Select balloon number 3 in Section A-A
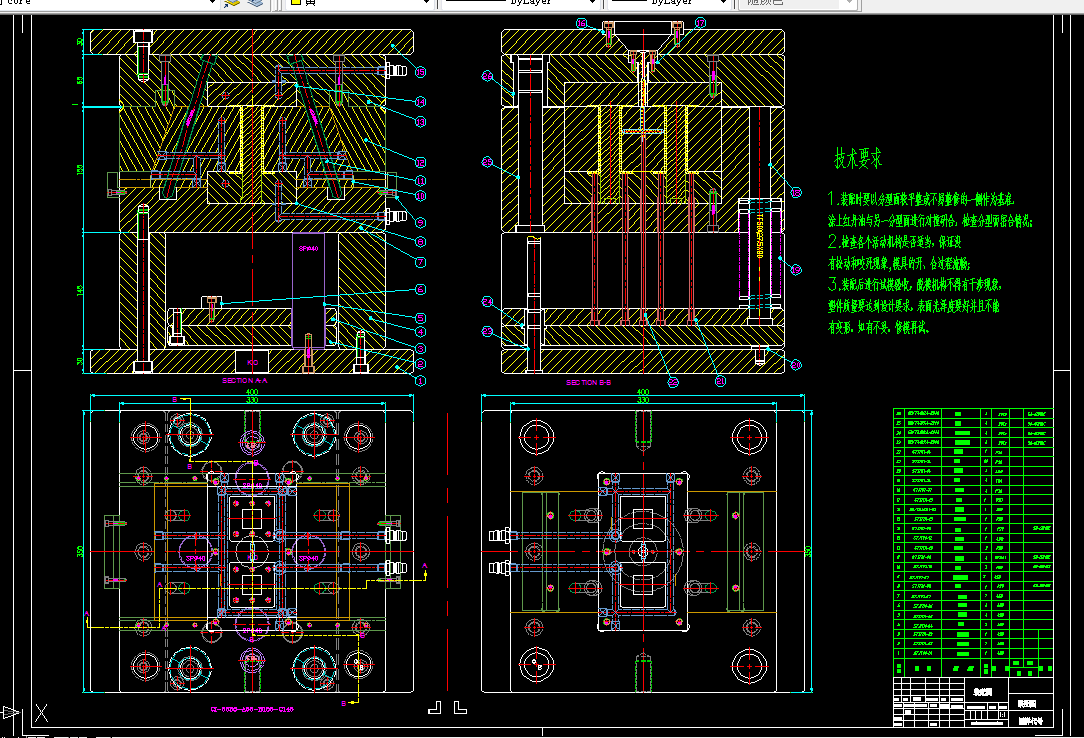Viewport: 1084px width, 738px height. tap(420, 349)
